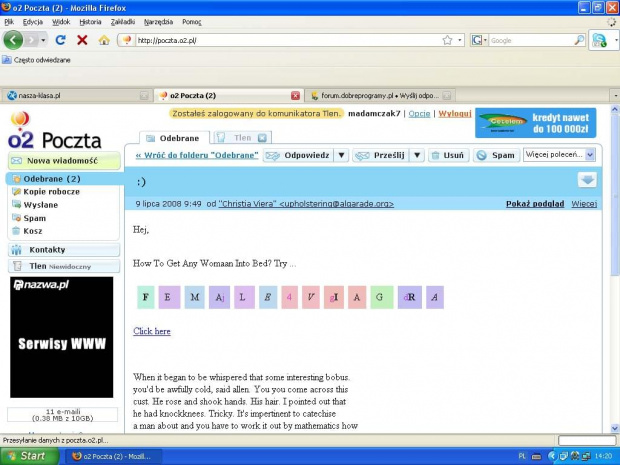Open the address bar history dropdown
The width and height of the screenshot is (620, 465).
tap(459, 40)
